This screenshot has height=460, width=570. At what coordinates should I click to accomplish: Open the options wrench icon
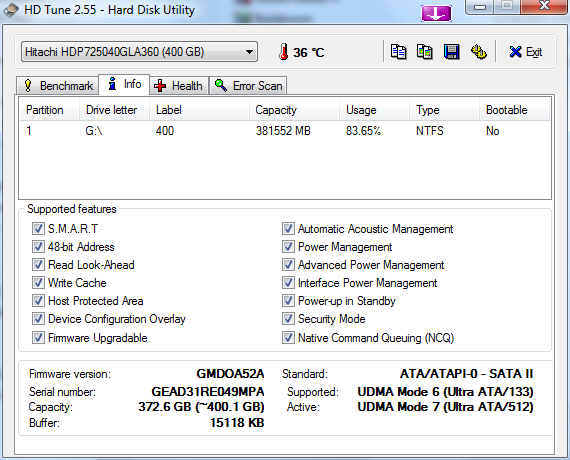click(479, 52)
